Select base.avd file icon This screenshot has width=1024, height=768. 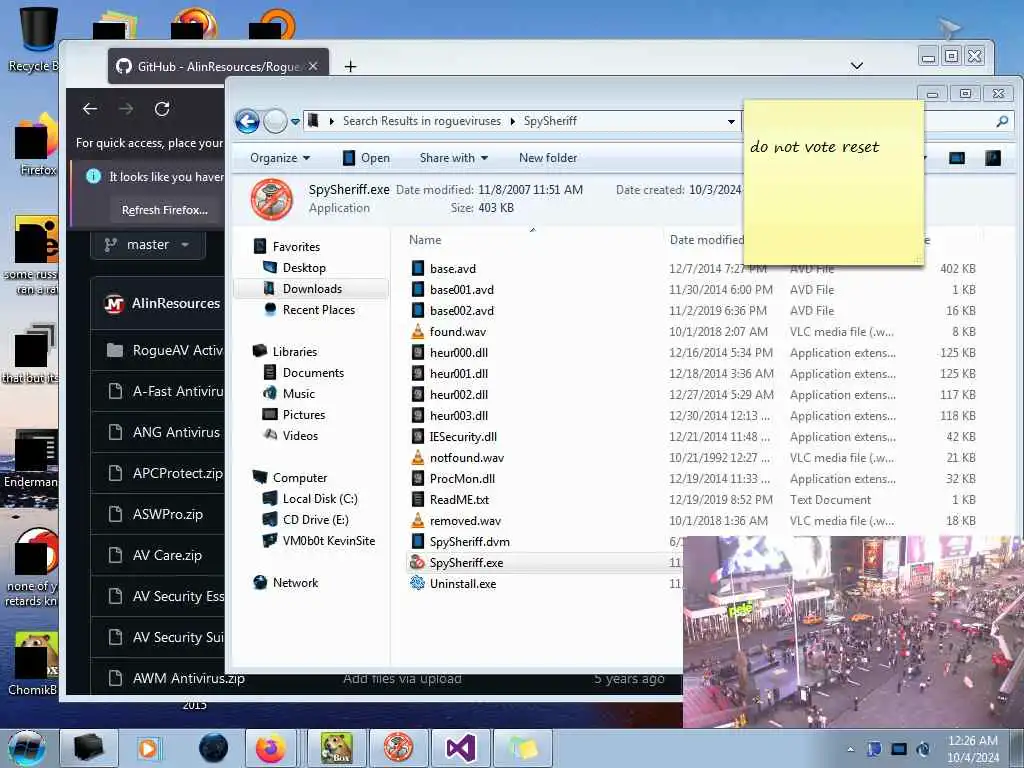418,268
